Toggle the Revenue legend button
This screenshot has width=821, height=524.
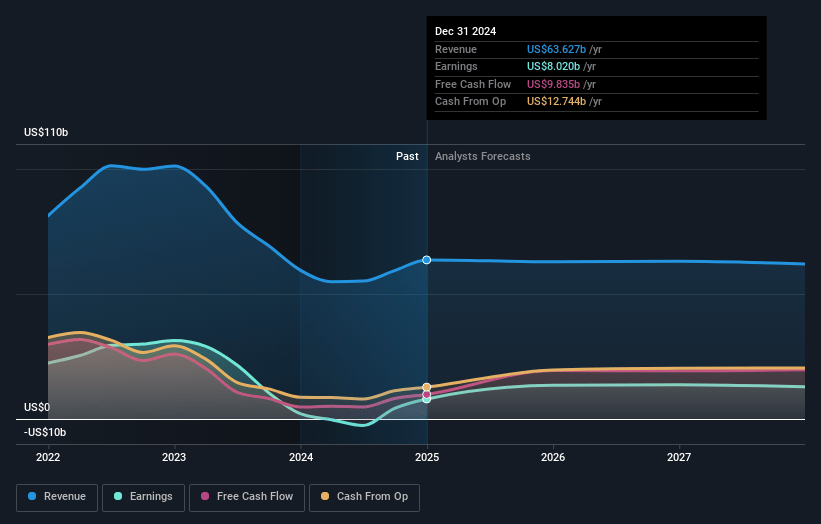pyautogui.click(x=57, y=497)
